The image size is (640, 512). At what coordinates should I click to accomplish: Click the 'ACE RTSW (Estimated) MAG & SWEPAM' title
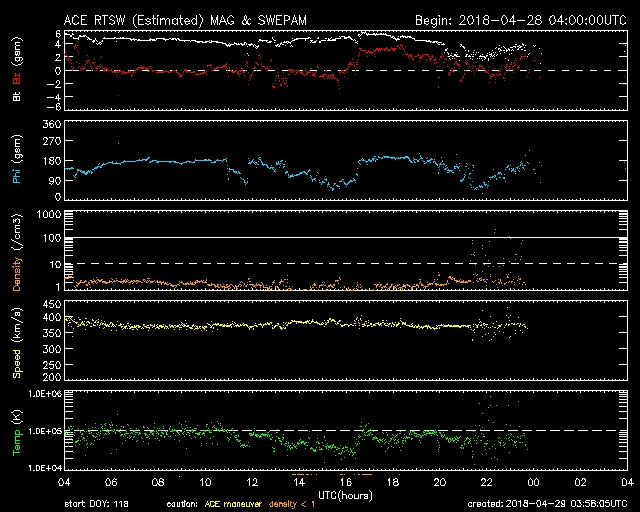click(185, 20)
